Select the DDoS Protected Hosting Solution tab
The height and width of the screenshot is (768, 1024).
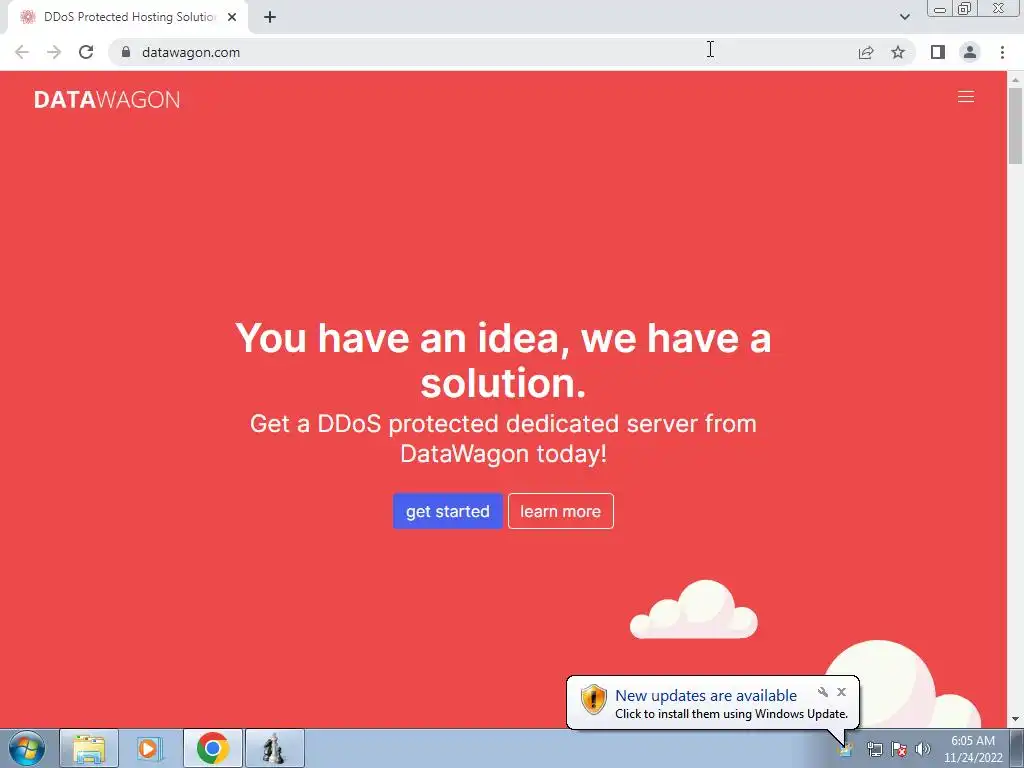coord(128,17)
